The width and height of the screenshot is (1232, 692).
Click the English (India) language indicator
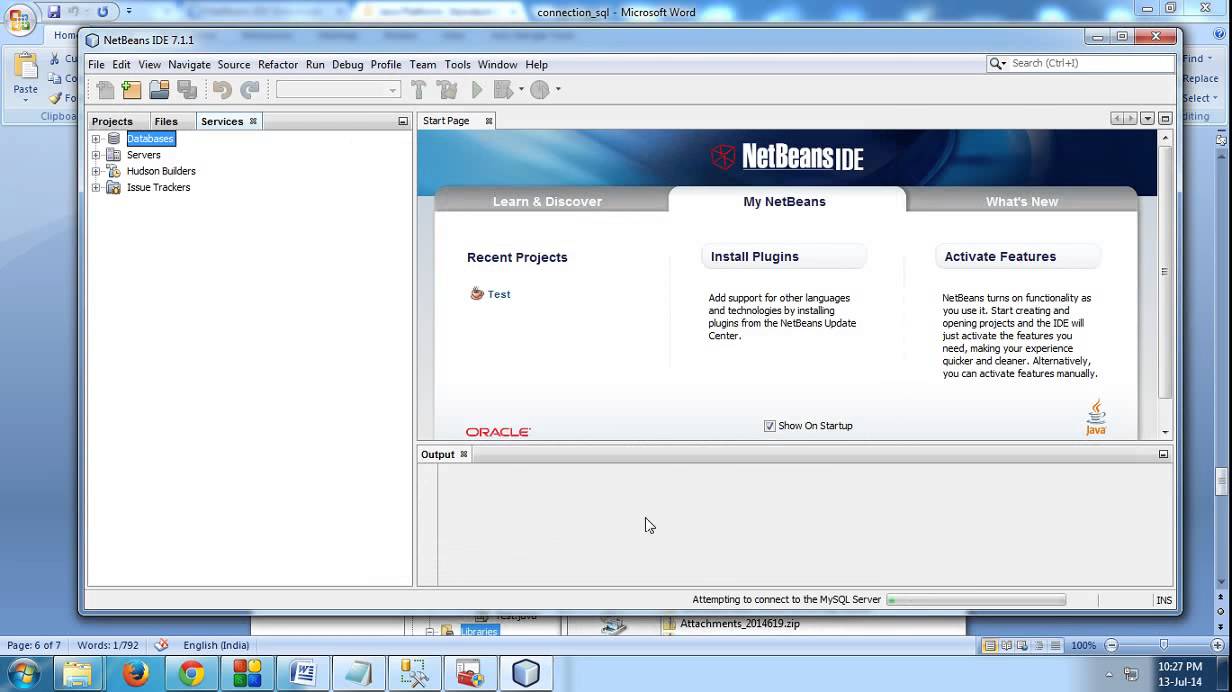click(216, 645)
